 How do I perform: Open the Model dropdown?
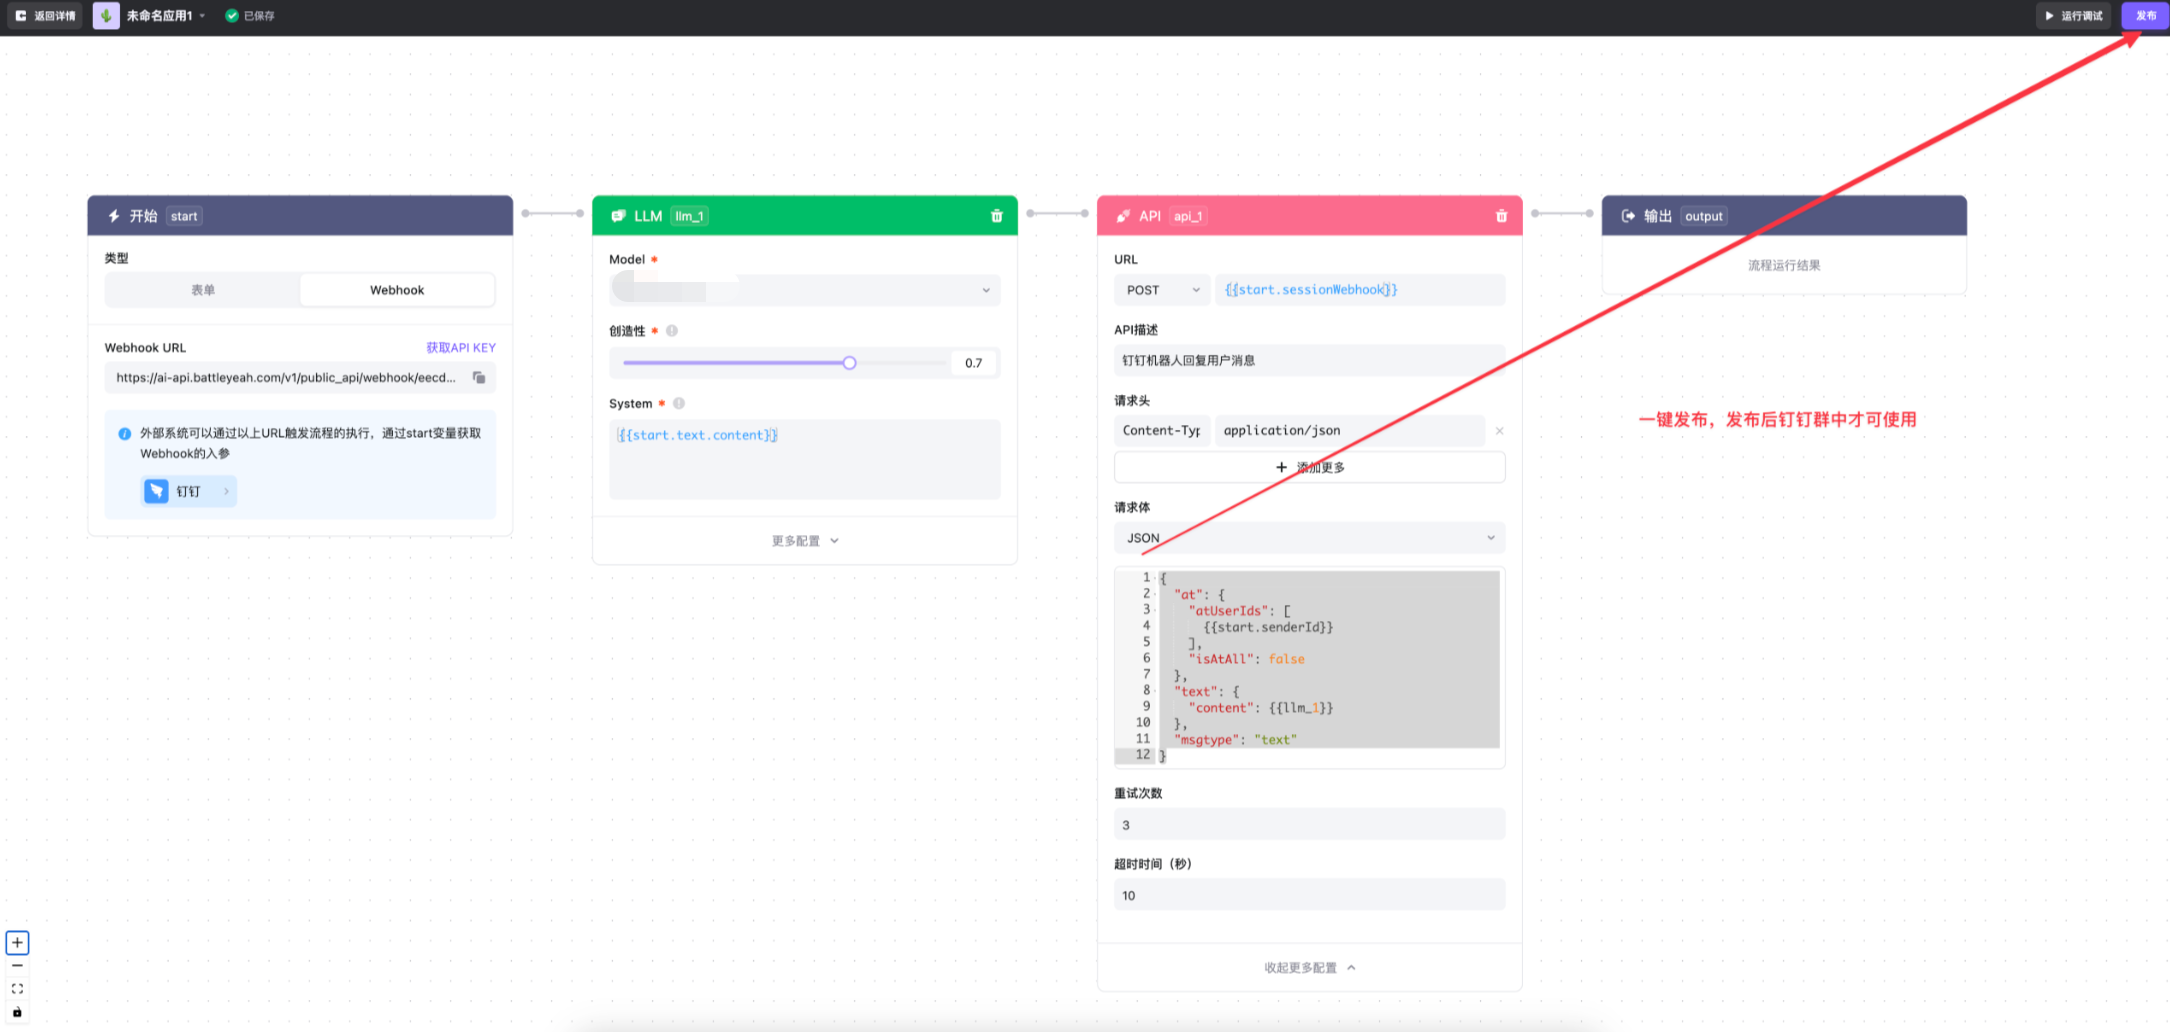(x=805, y=290)
